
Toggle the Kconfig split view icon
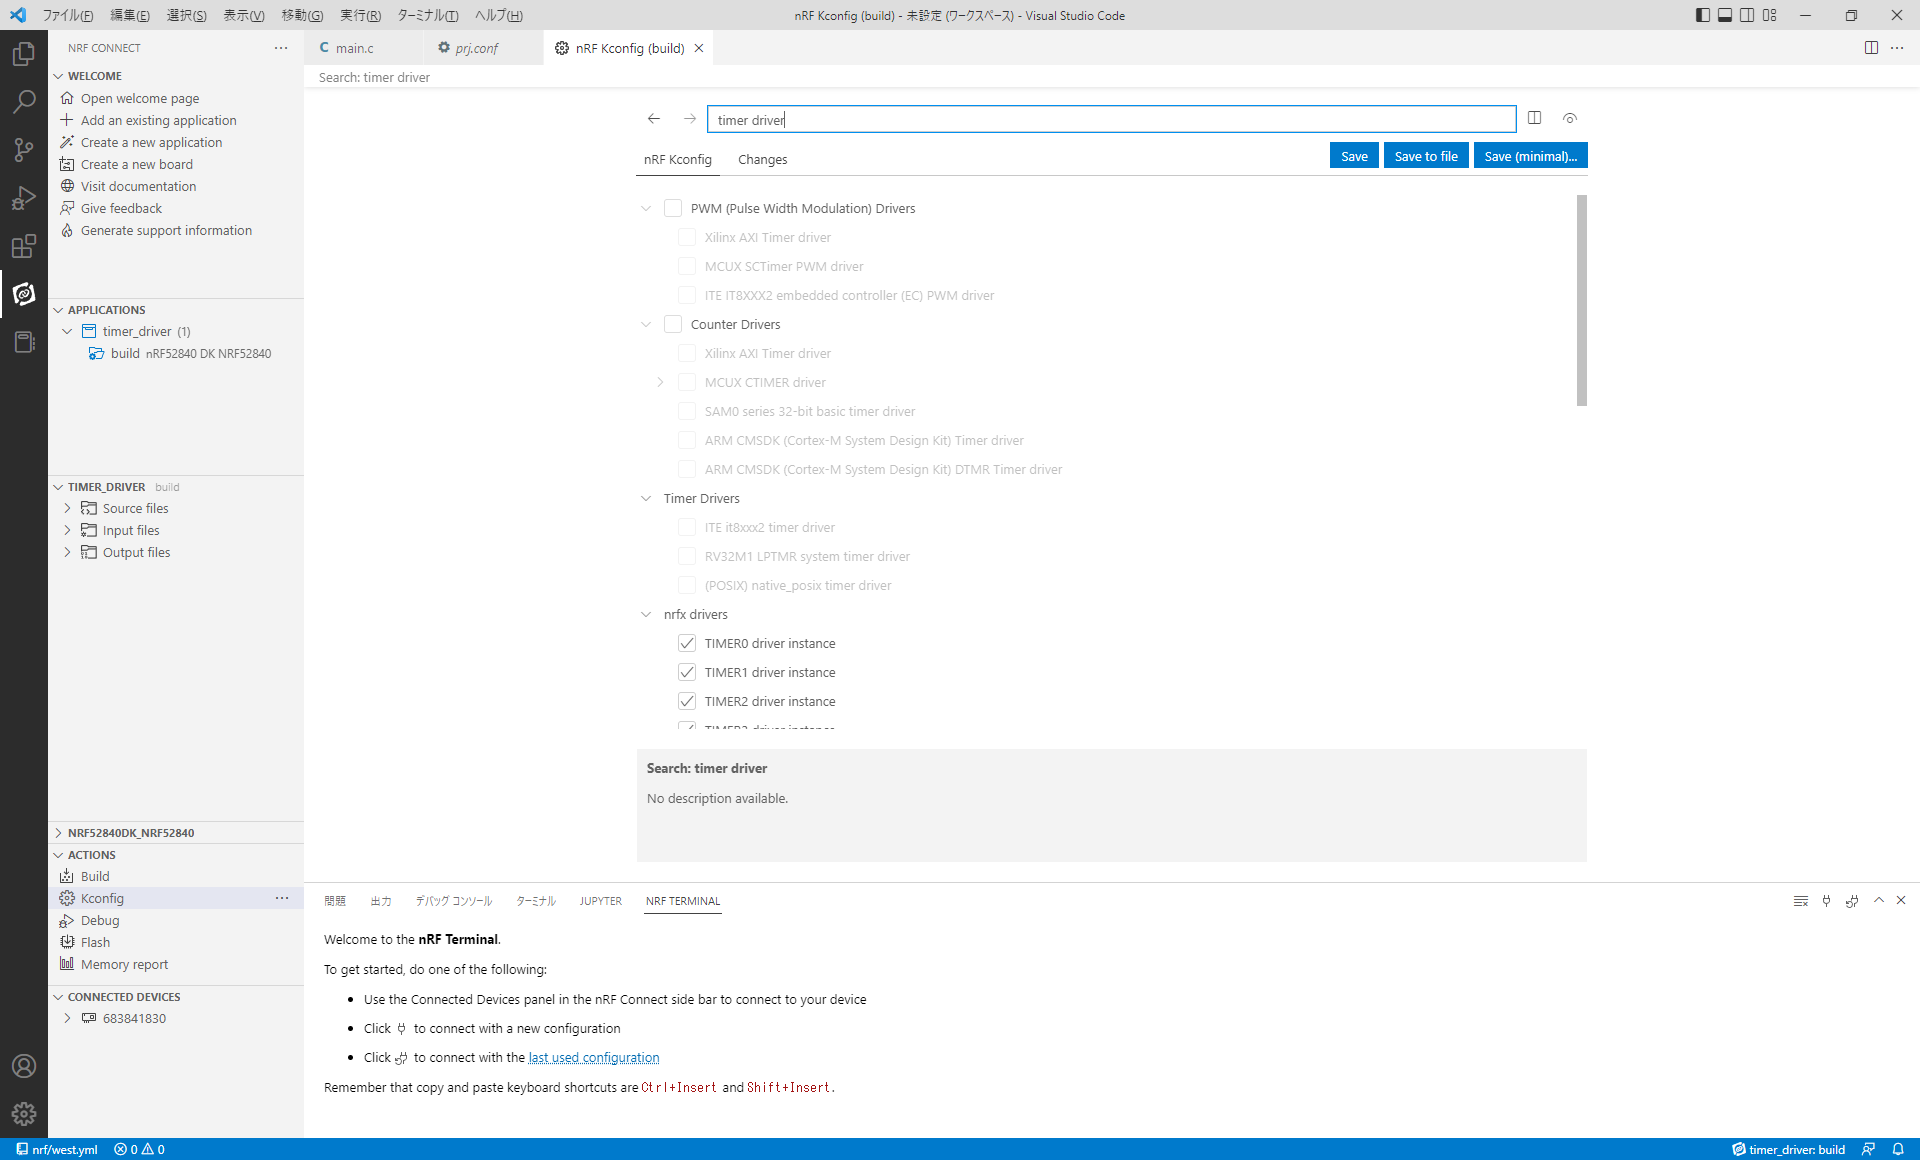click(x=1534, y=118)
